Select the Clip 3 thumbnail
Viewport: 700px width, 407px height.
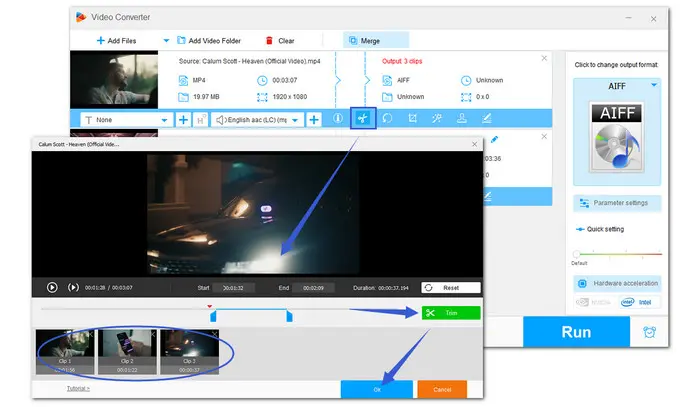(x=189, y=352)
